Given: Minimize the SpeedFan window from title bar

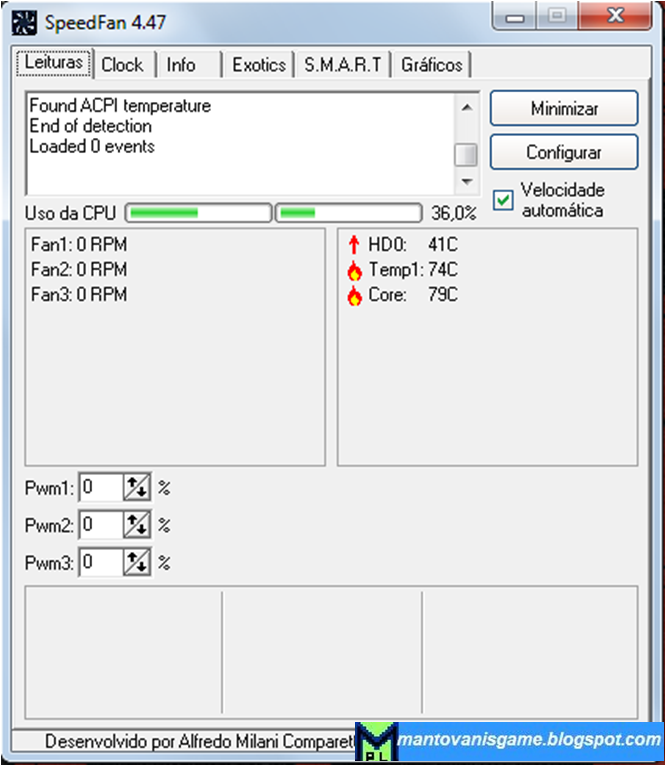Looking at the screenshot, I should (x=515, y=17).
